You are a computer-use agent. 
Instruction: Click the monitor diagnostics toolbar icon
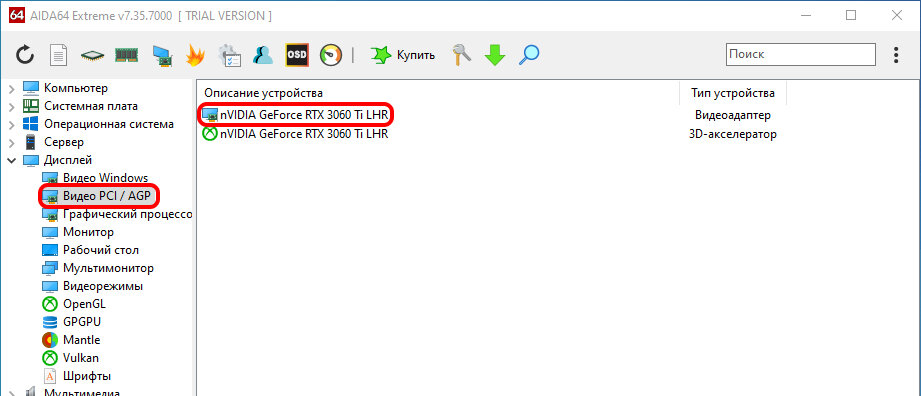(162, 55)
